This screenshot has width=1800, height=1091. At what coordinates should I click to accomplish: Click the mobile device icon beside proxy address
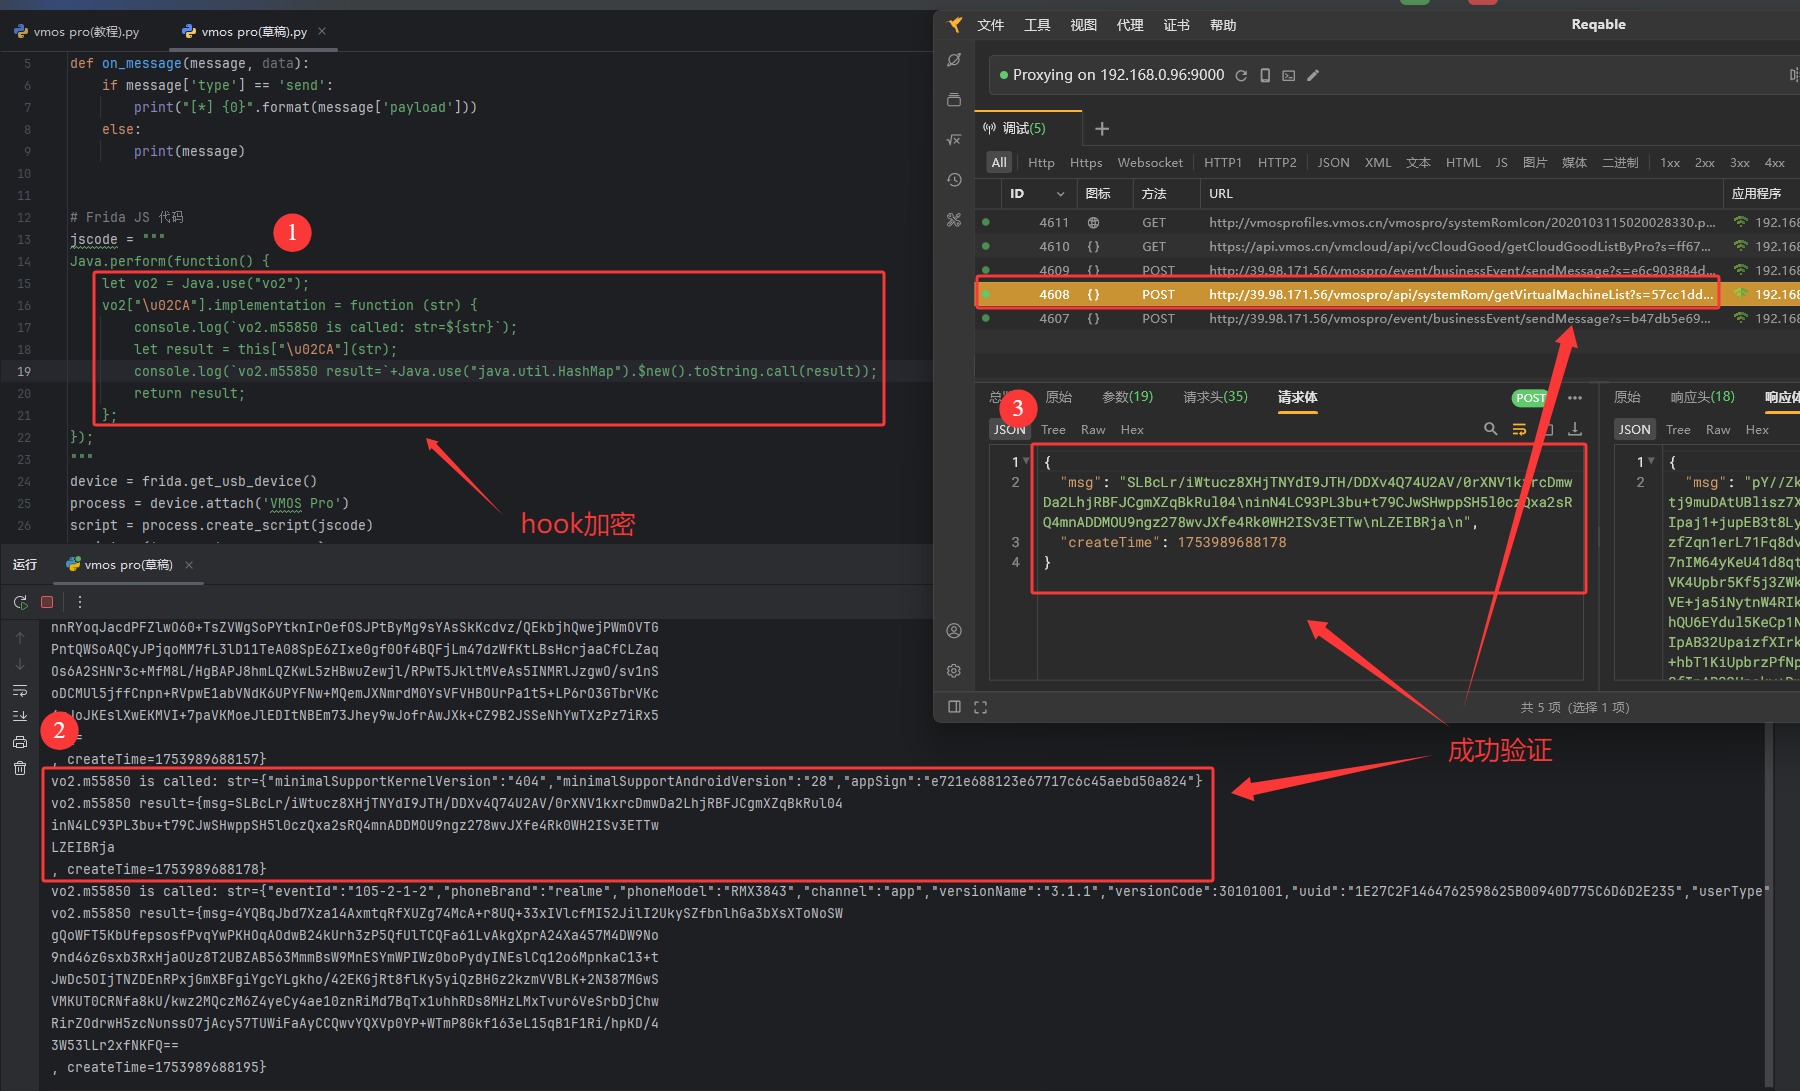pyautogui.click(x=1265, y=75)
